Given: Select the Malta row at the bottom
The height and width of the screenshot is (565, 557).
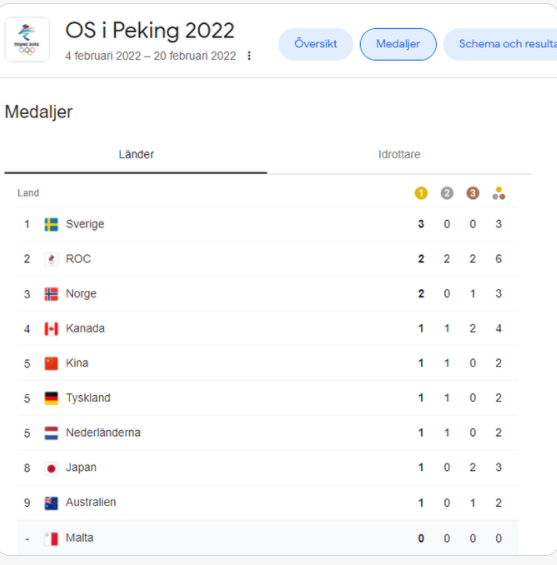Looking at the screenshot, I should point(268,538).
